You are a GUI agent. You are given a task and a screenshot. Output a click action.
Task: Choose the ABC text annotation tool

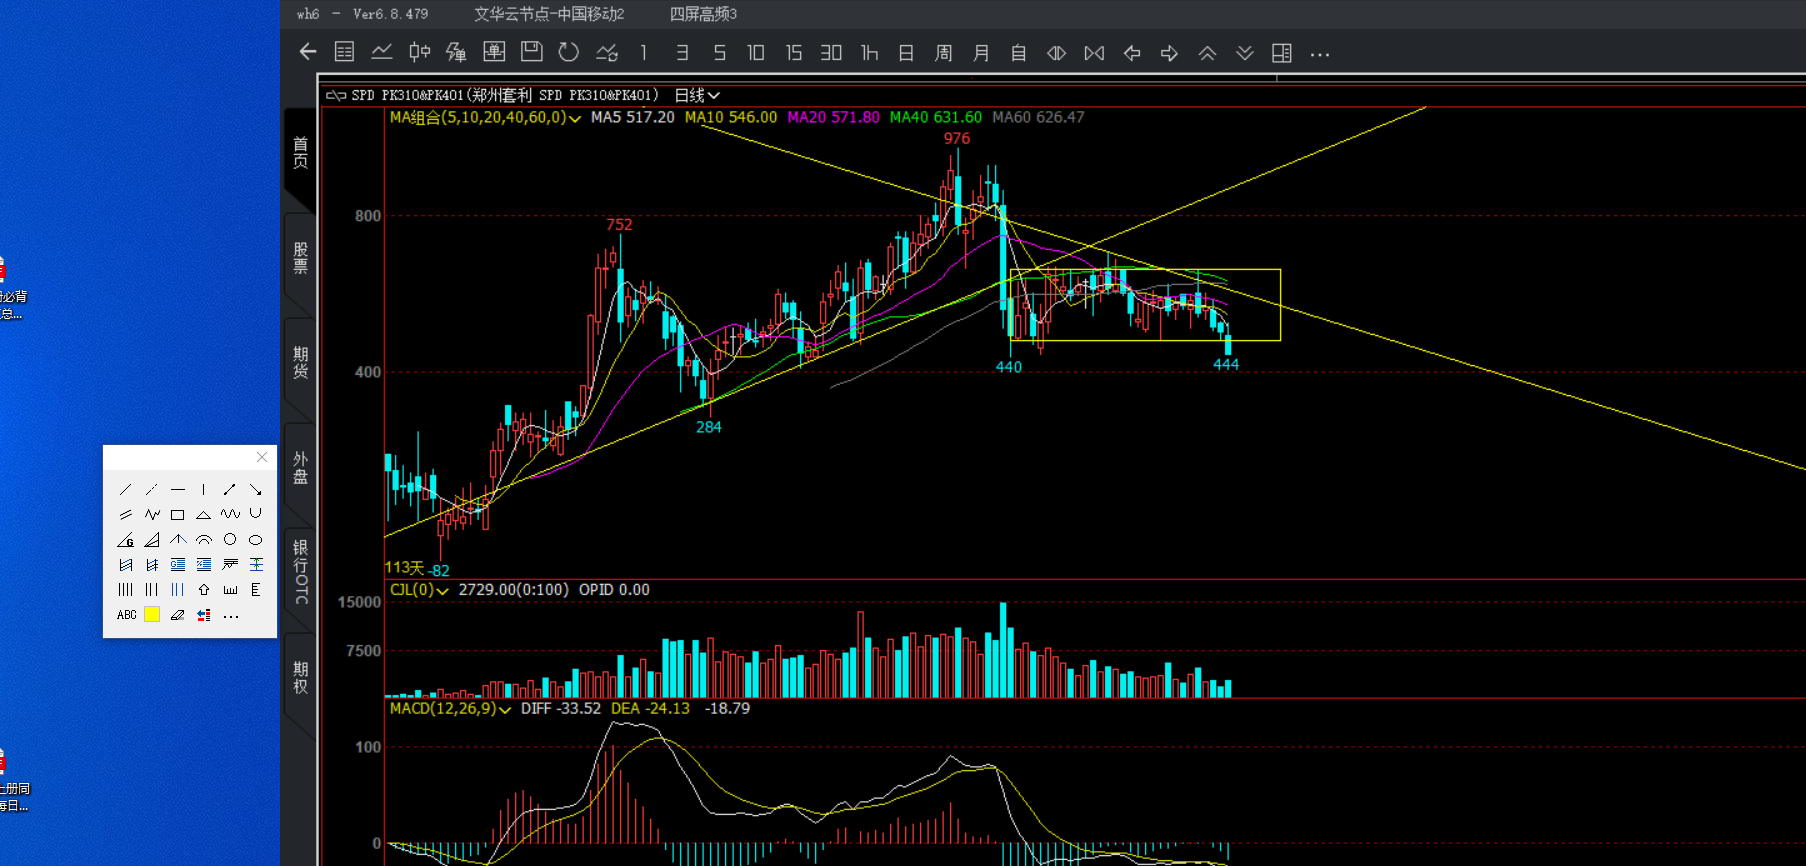[126, 615]
